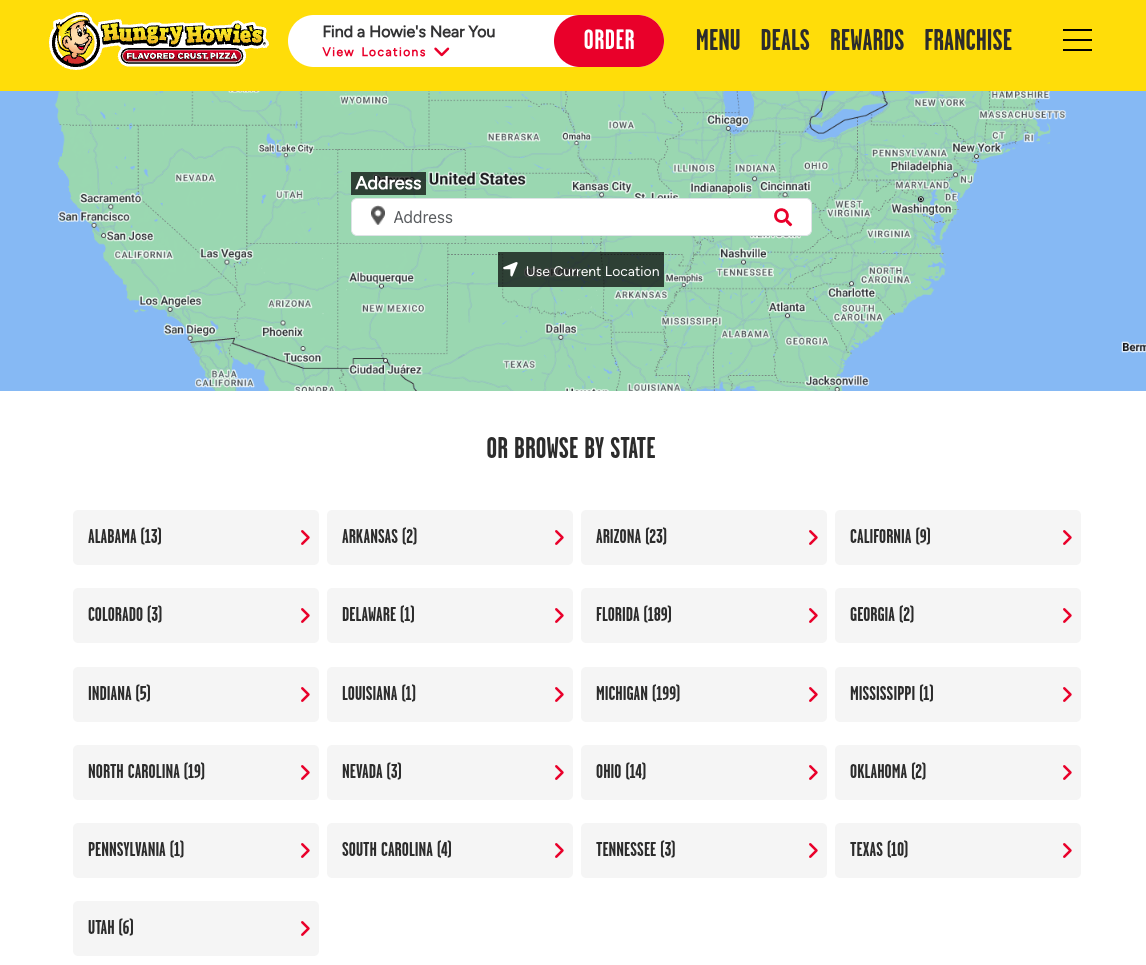
Task: Open Arkansas (2) locations
Action: 449,537
